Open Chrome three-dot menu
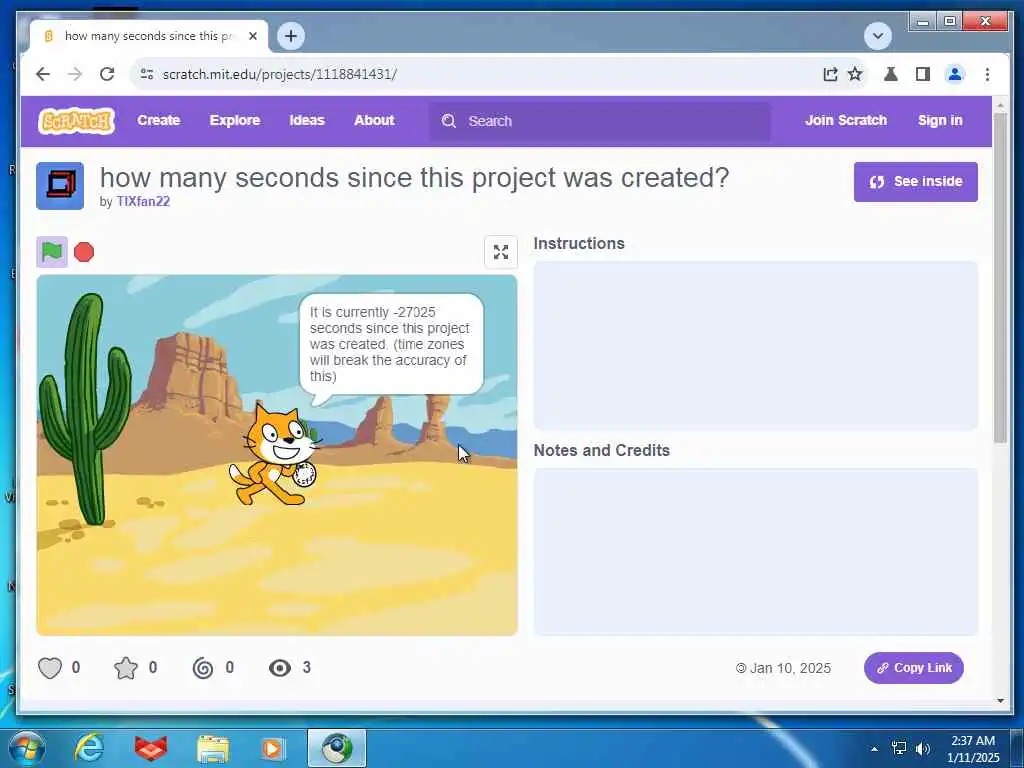This screenshot has height=768, width=1024. pos(987,74)
